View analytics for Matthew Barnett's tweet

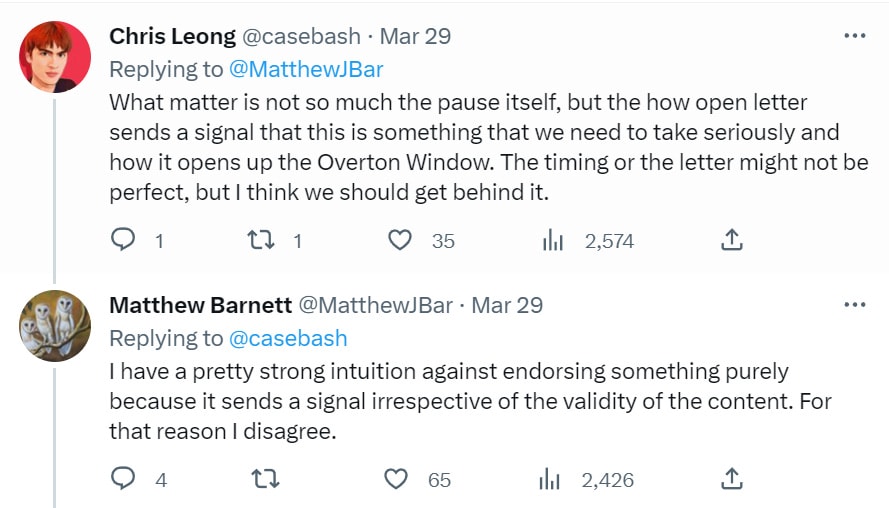pyautogui.click(x=549, y=480)
